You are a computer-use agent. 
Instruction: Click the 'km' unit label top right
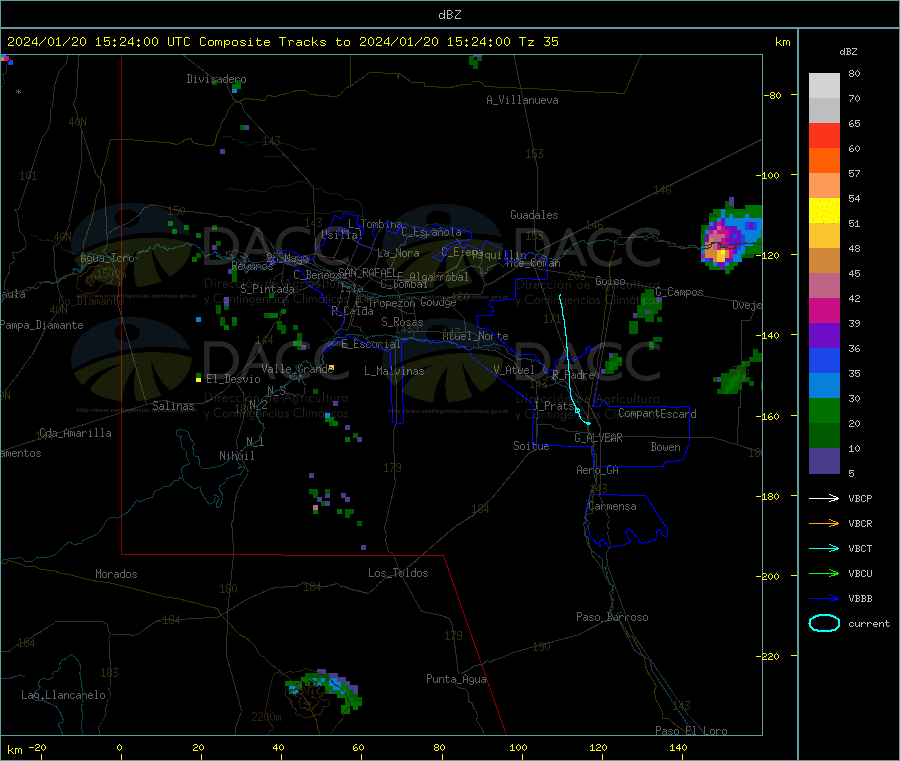[x=782, y=42]
